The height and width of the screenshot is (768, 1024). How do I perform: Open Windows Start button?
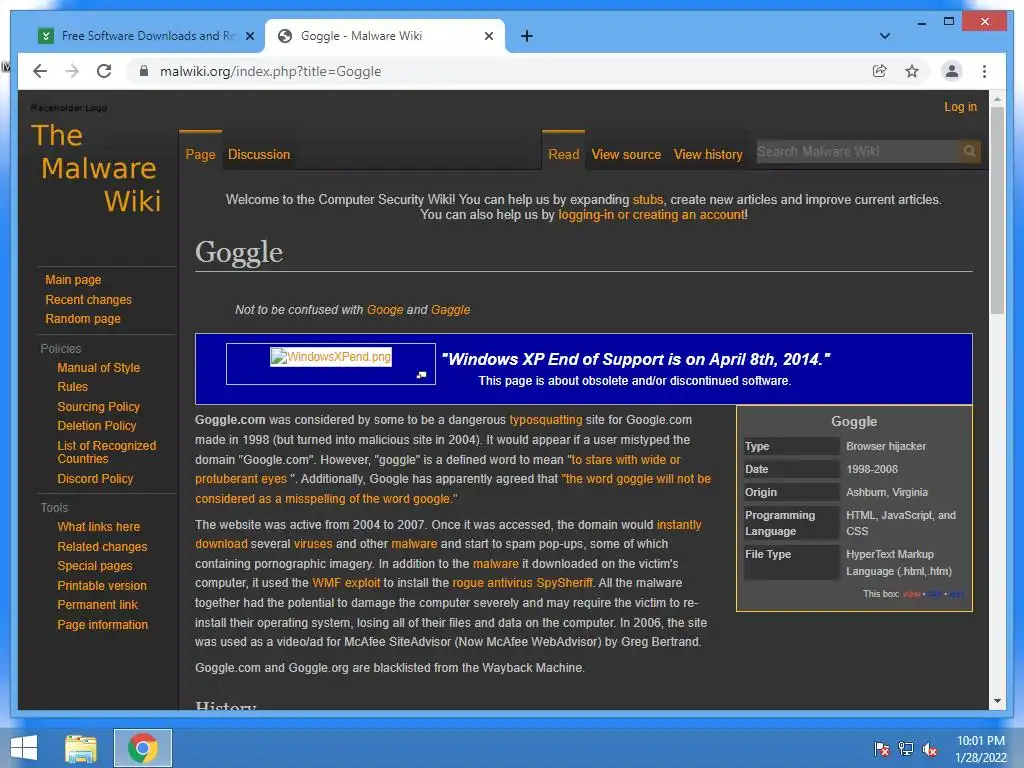tap(24, 748)
